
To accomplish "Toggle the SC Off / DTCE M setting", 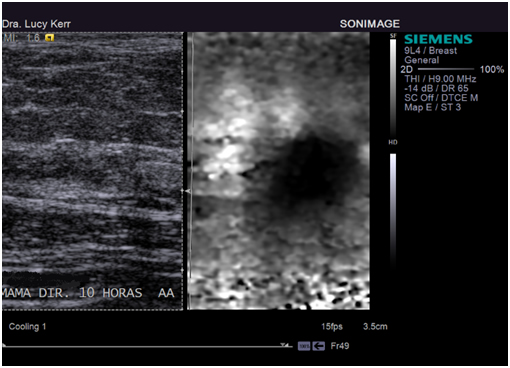I will point(441,98).
